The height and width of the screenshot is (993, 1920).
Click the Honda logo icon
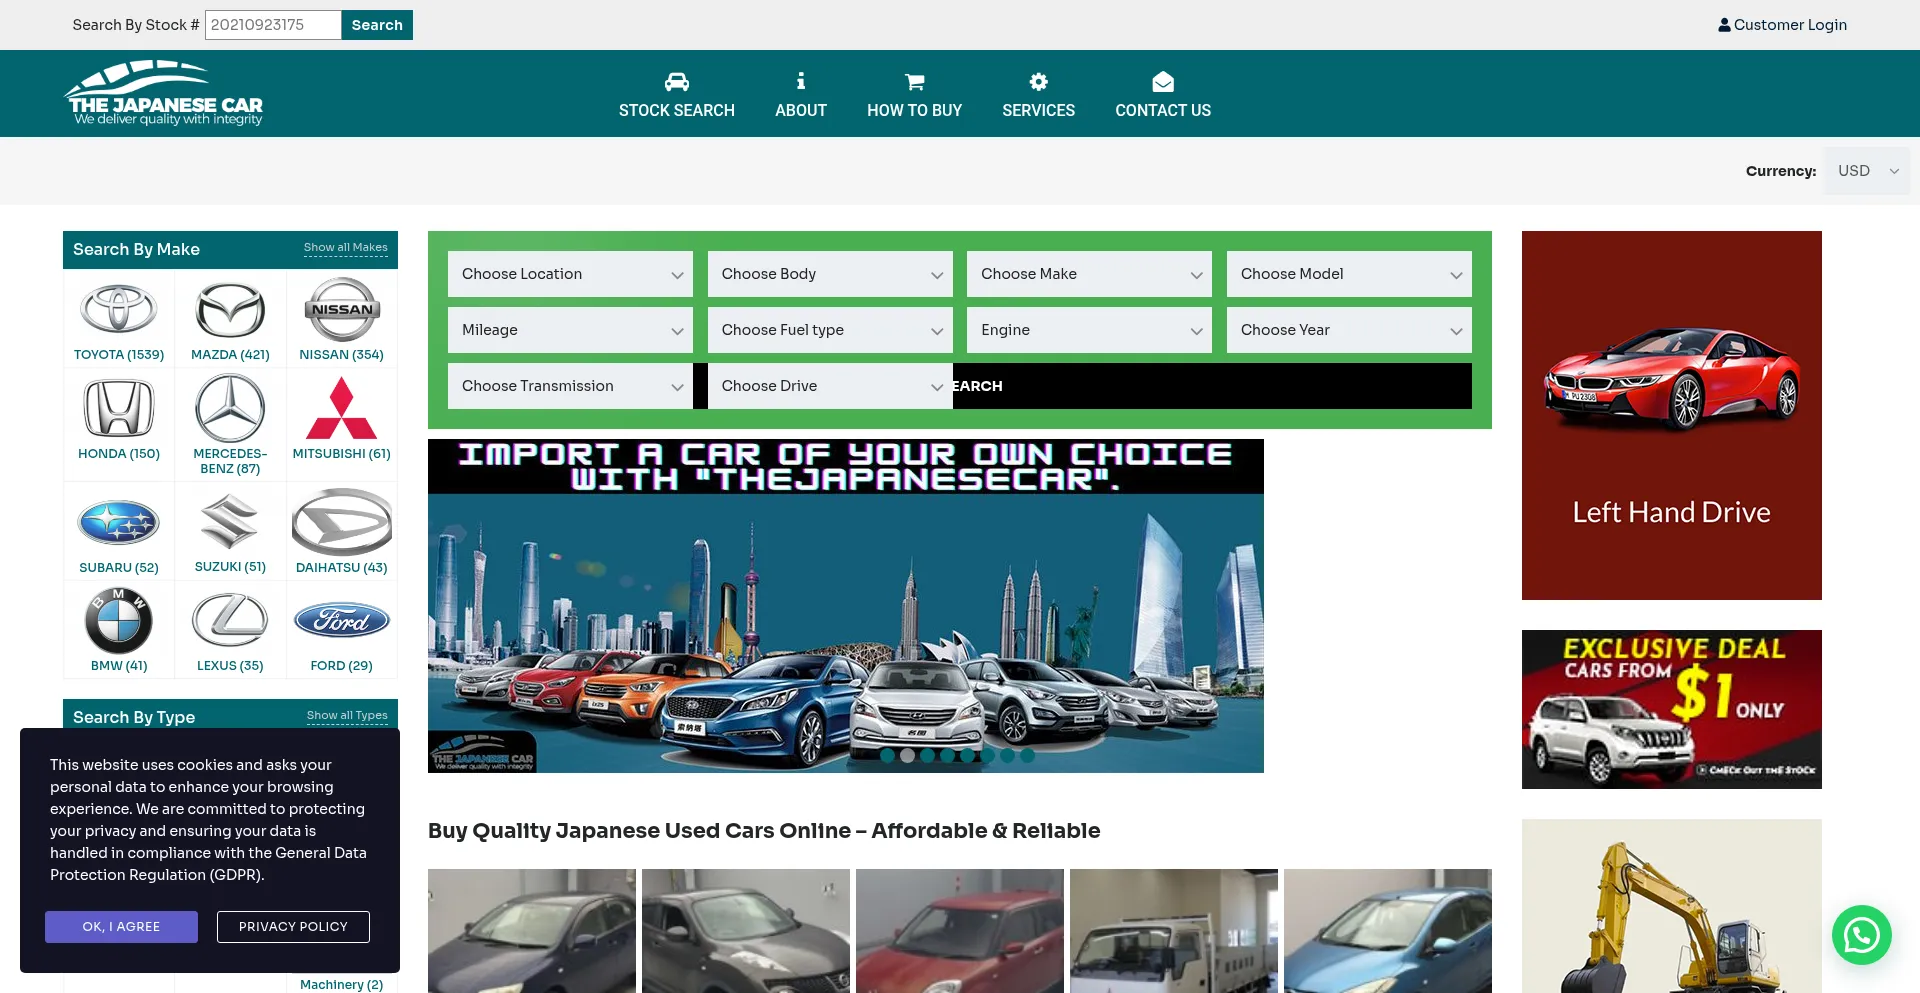pyautogui.click(x=119, y=408)
